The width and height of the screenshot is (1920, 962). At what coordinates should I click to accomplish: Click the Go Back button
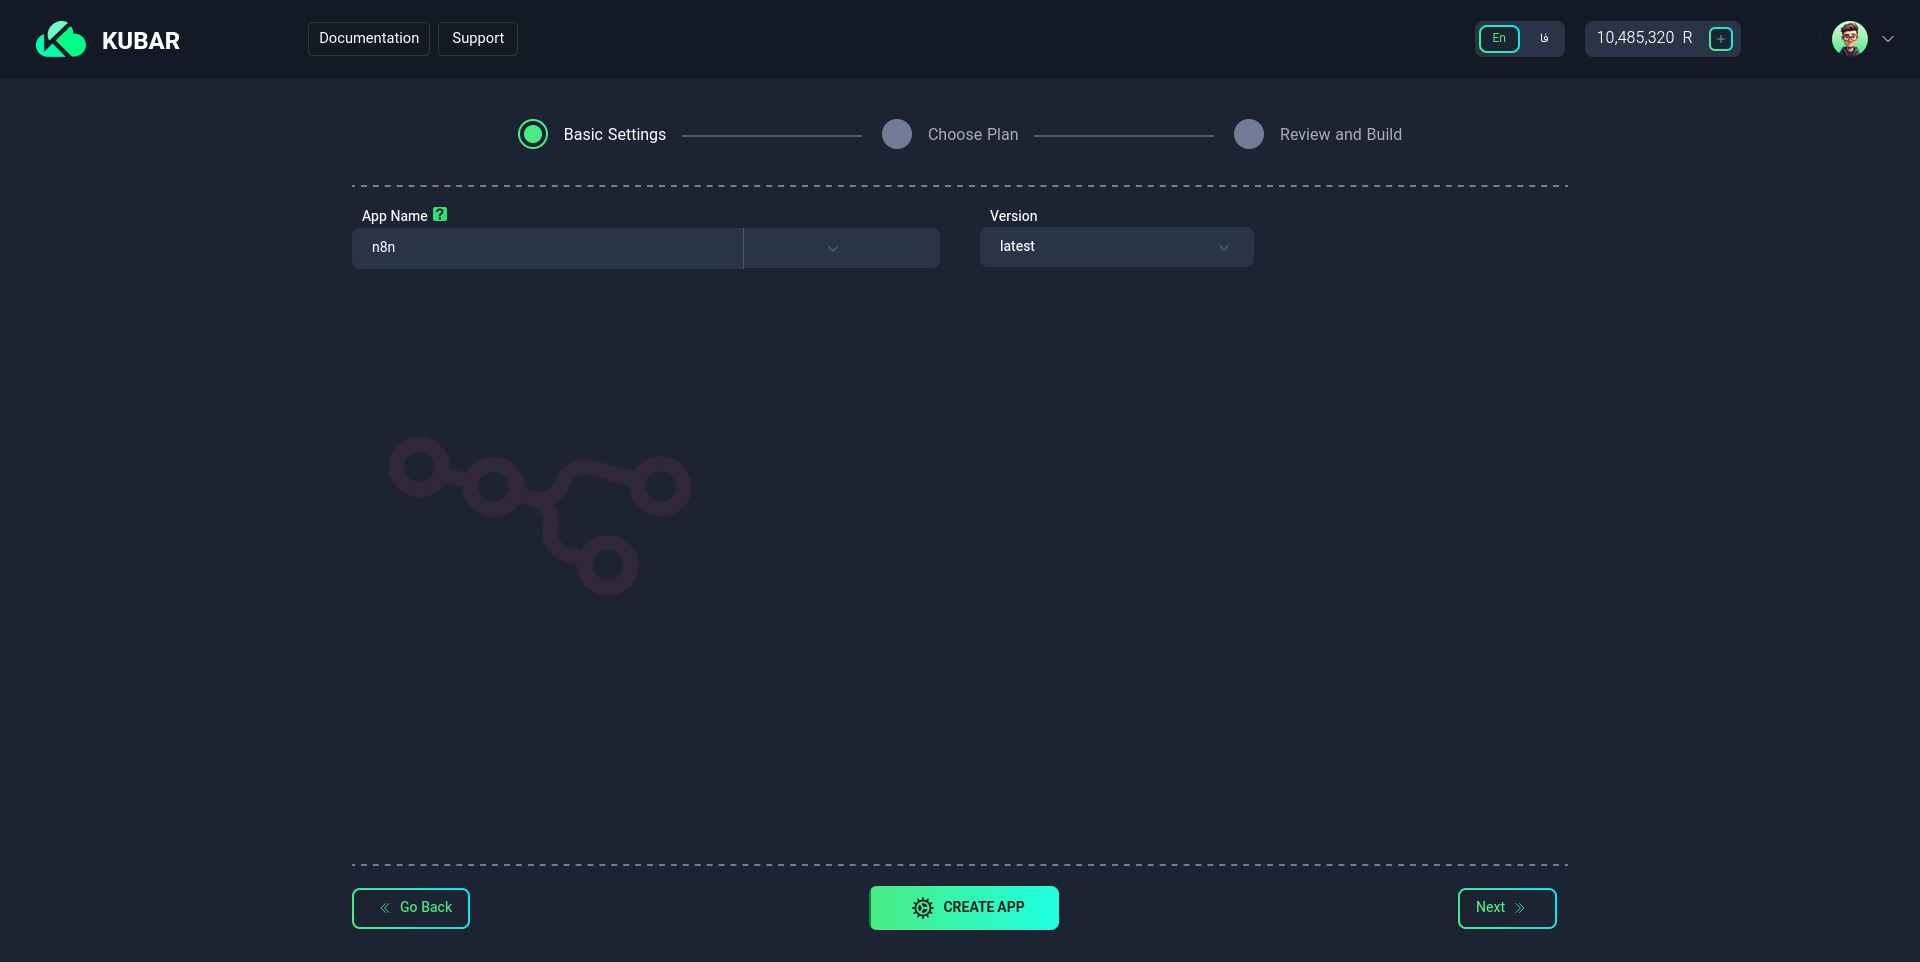click(411, 908)
